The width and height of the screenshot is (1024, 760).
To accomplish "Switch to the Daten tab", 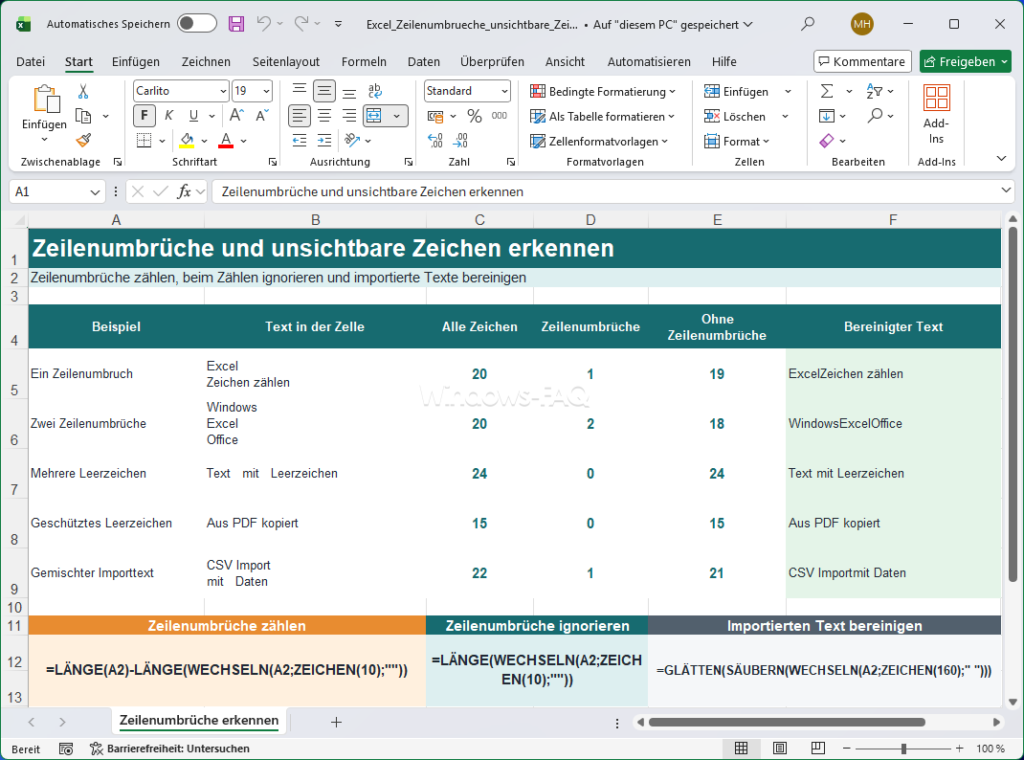I will 424,61.
